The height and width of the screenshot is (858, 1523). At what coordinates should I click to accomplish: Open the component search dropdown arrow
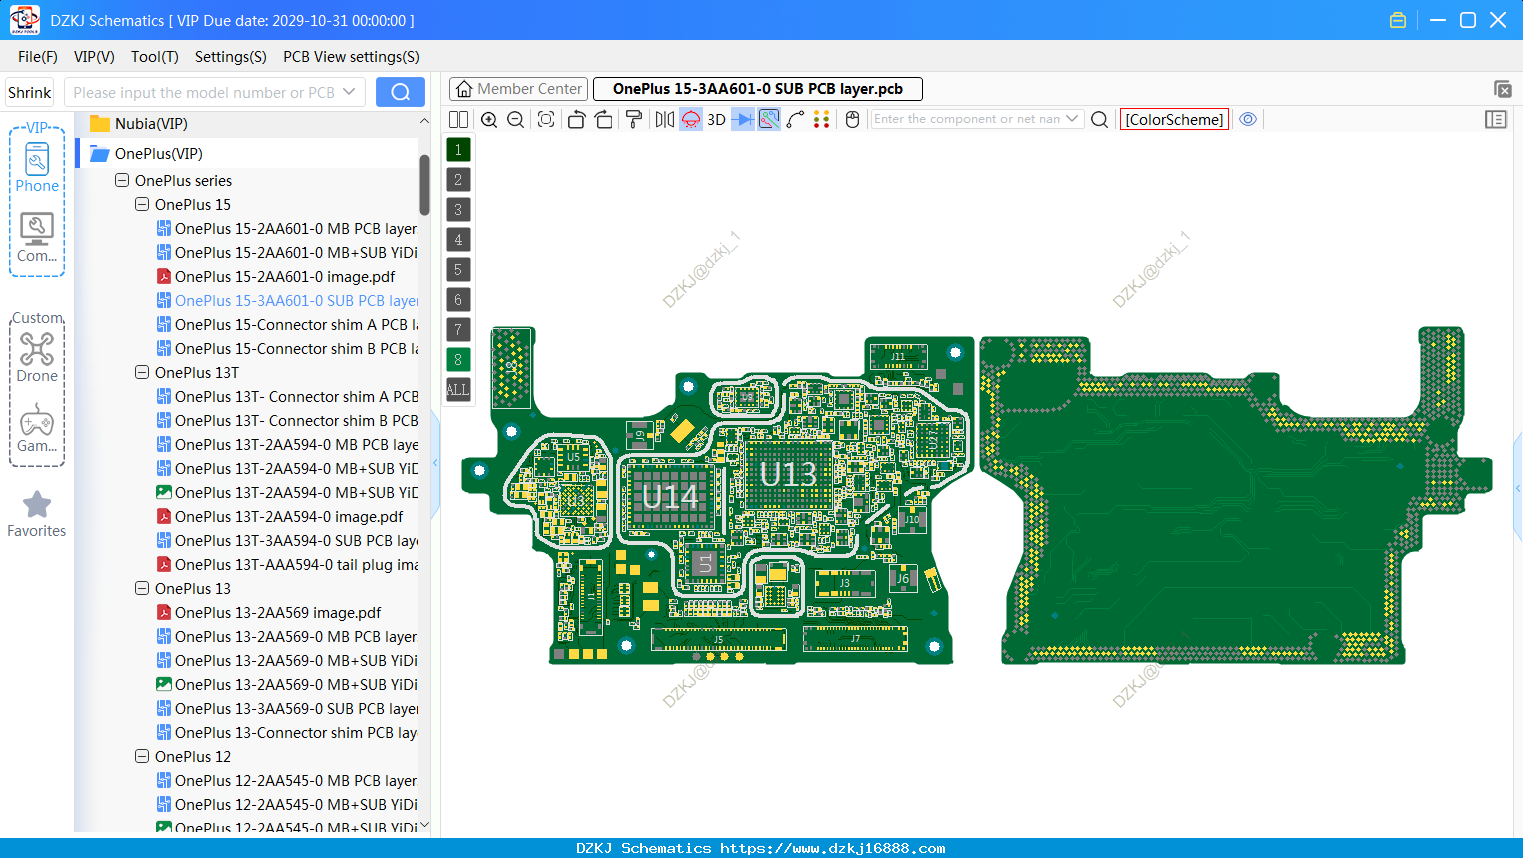pyautogui.click(x=1073, y=119)
